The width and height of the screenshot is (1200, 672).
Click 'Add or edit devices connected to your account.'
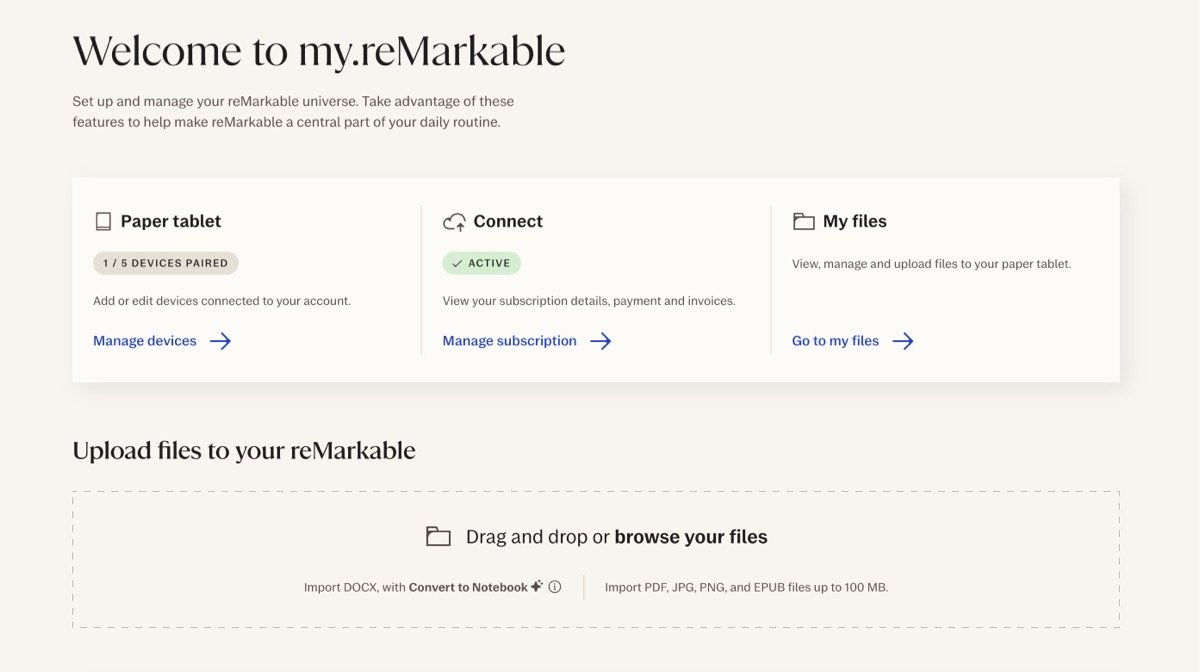coord(222,301)
